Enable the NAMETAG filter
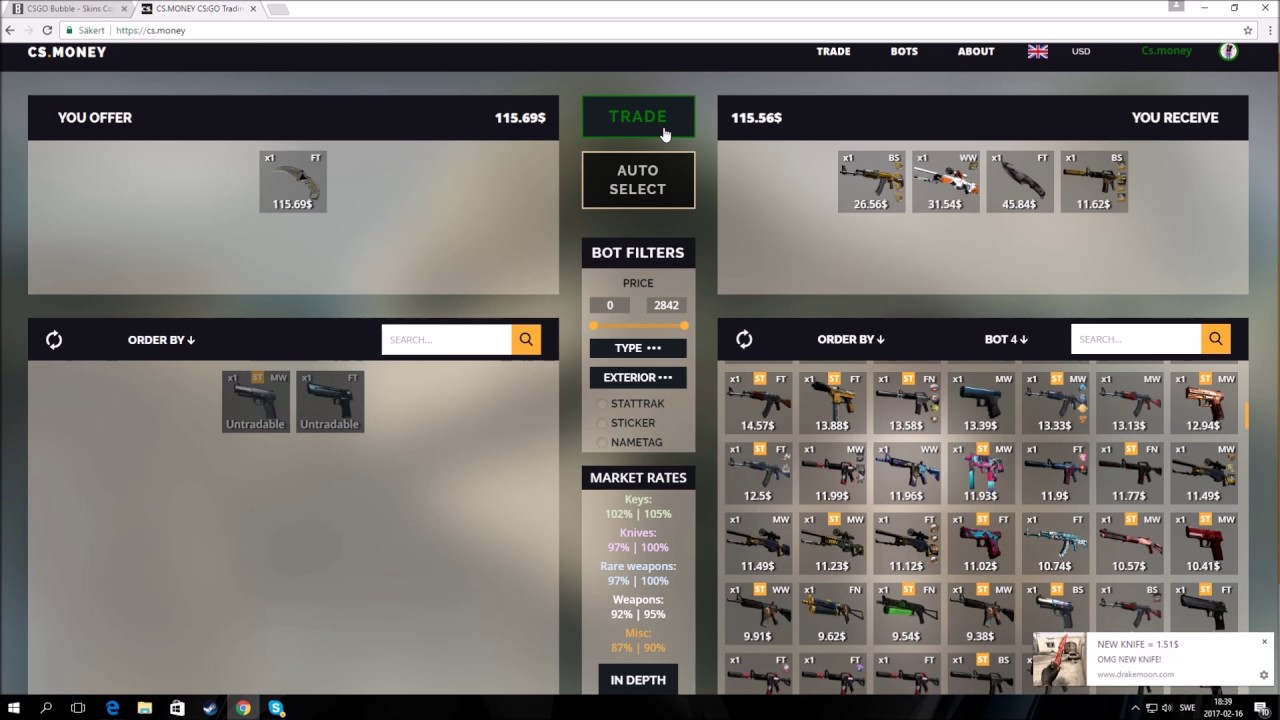The height and width of the screenshot is (720, 1280). (x=602, y=442)
